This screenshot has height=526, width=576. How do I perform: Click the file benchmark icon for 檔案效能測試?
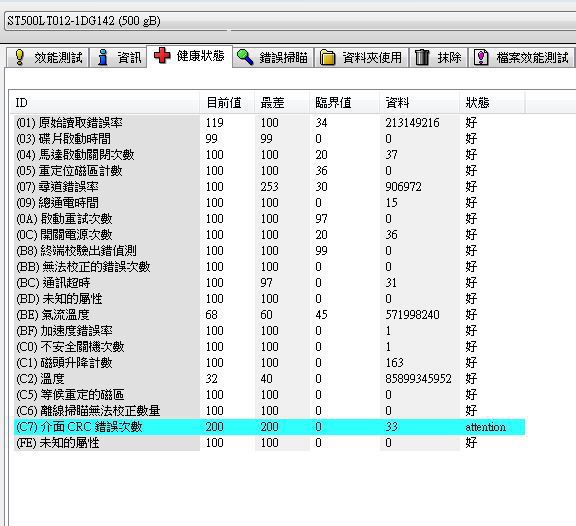(x=481, y=58)
